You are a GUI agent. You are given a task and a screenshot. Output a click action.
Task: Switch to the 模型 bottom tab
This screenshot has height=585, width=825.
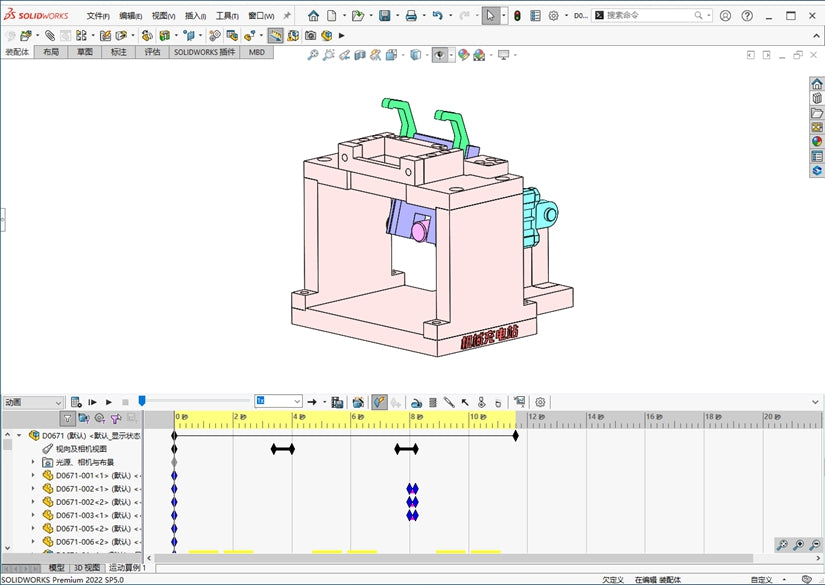56,568
